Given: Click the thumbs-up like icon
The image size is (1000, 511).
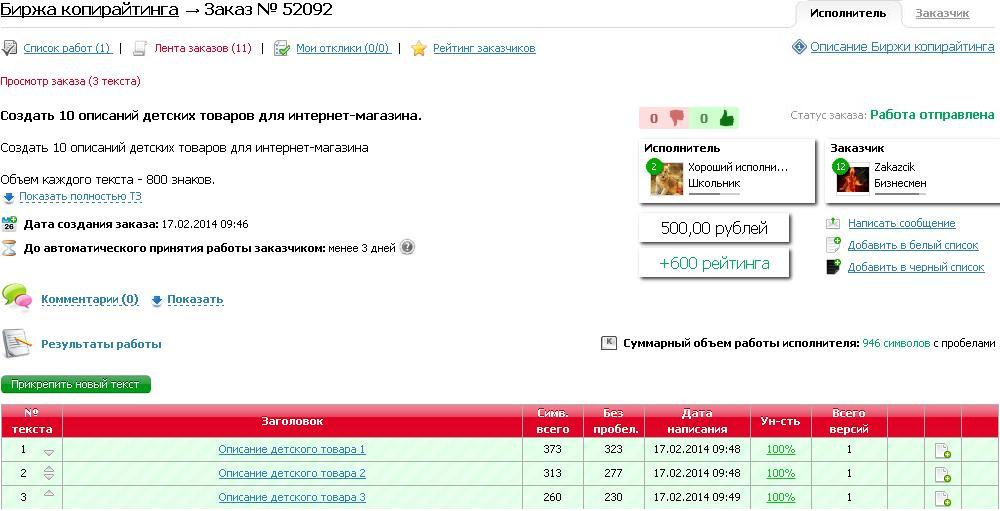Looking at the screenshot, I should coord(726,118).
